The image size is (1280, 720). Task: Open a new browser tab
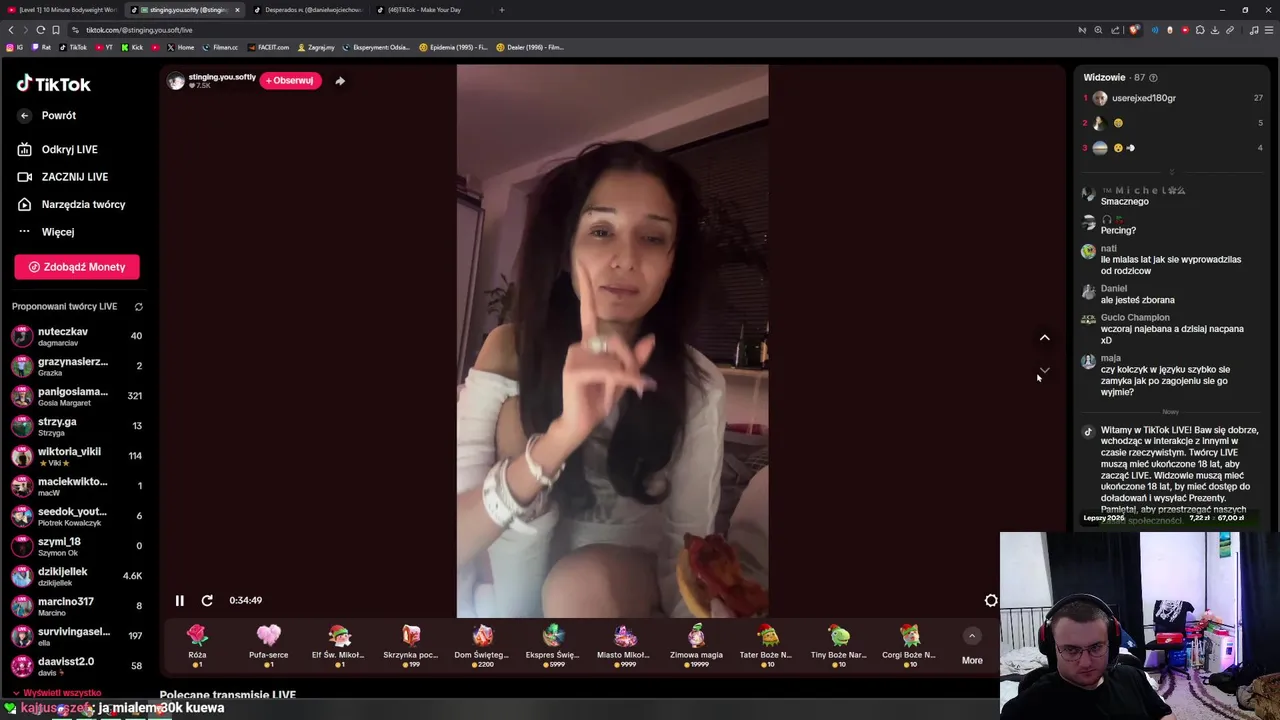[502, 10]
